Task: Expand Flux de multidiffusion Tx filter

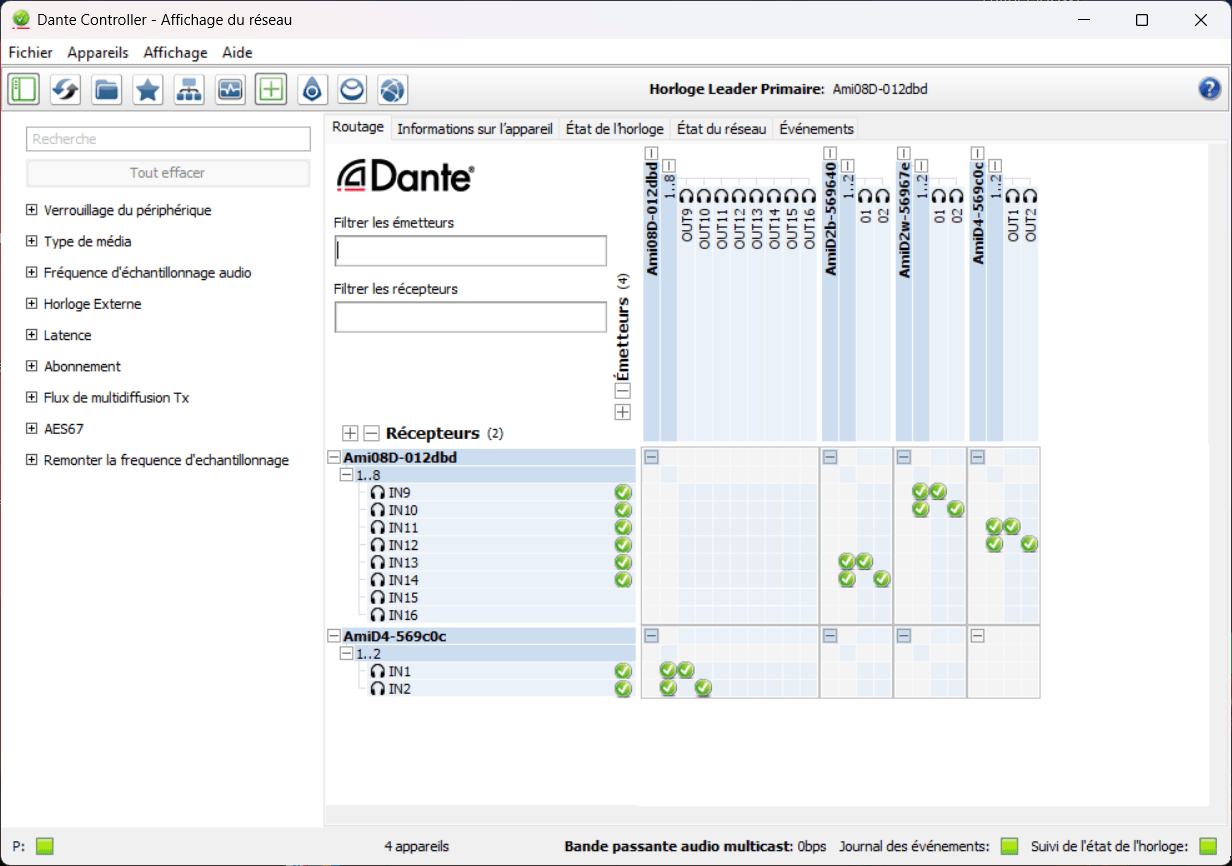Action: click(x=32, y=397)
